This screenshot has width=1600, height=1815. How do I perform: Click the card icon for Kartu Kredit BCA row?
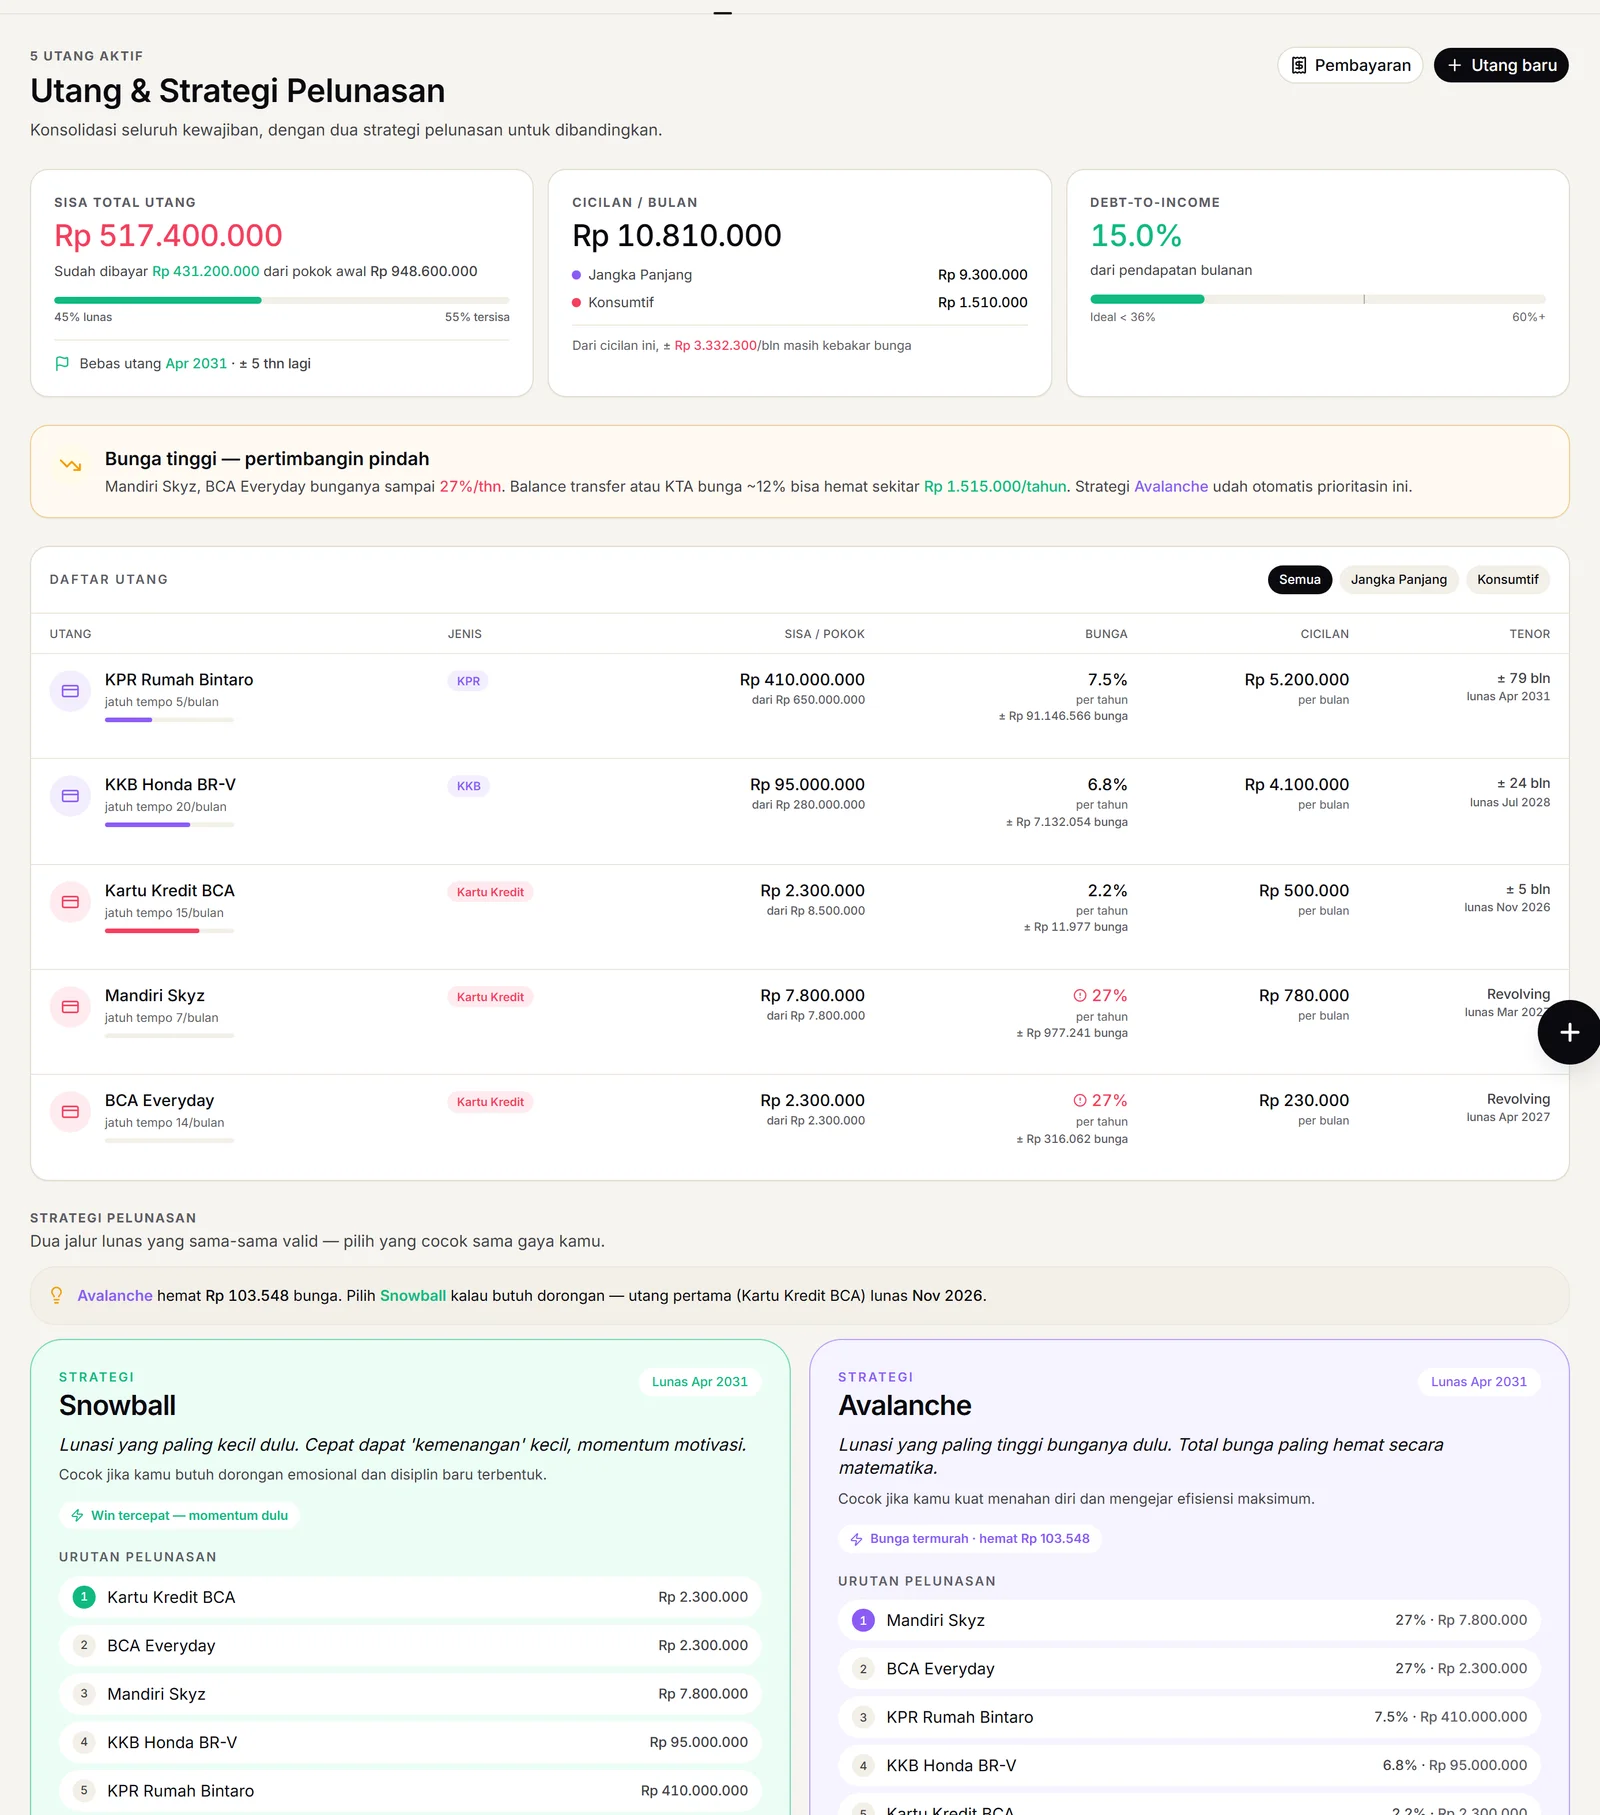70,902
